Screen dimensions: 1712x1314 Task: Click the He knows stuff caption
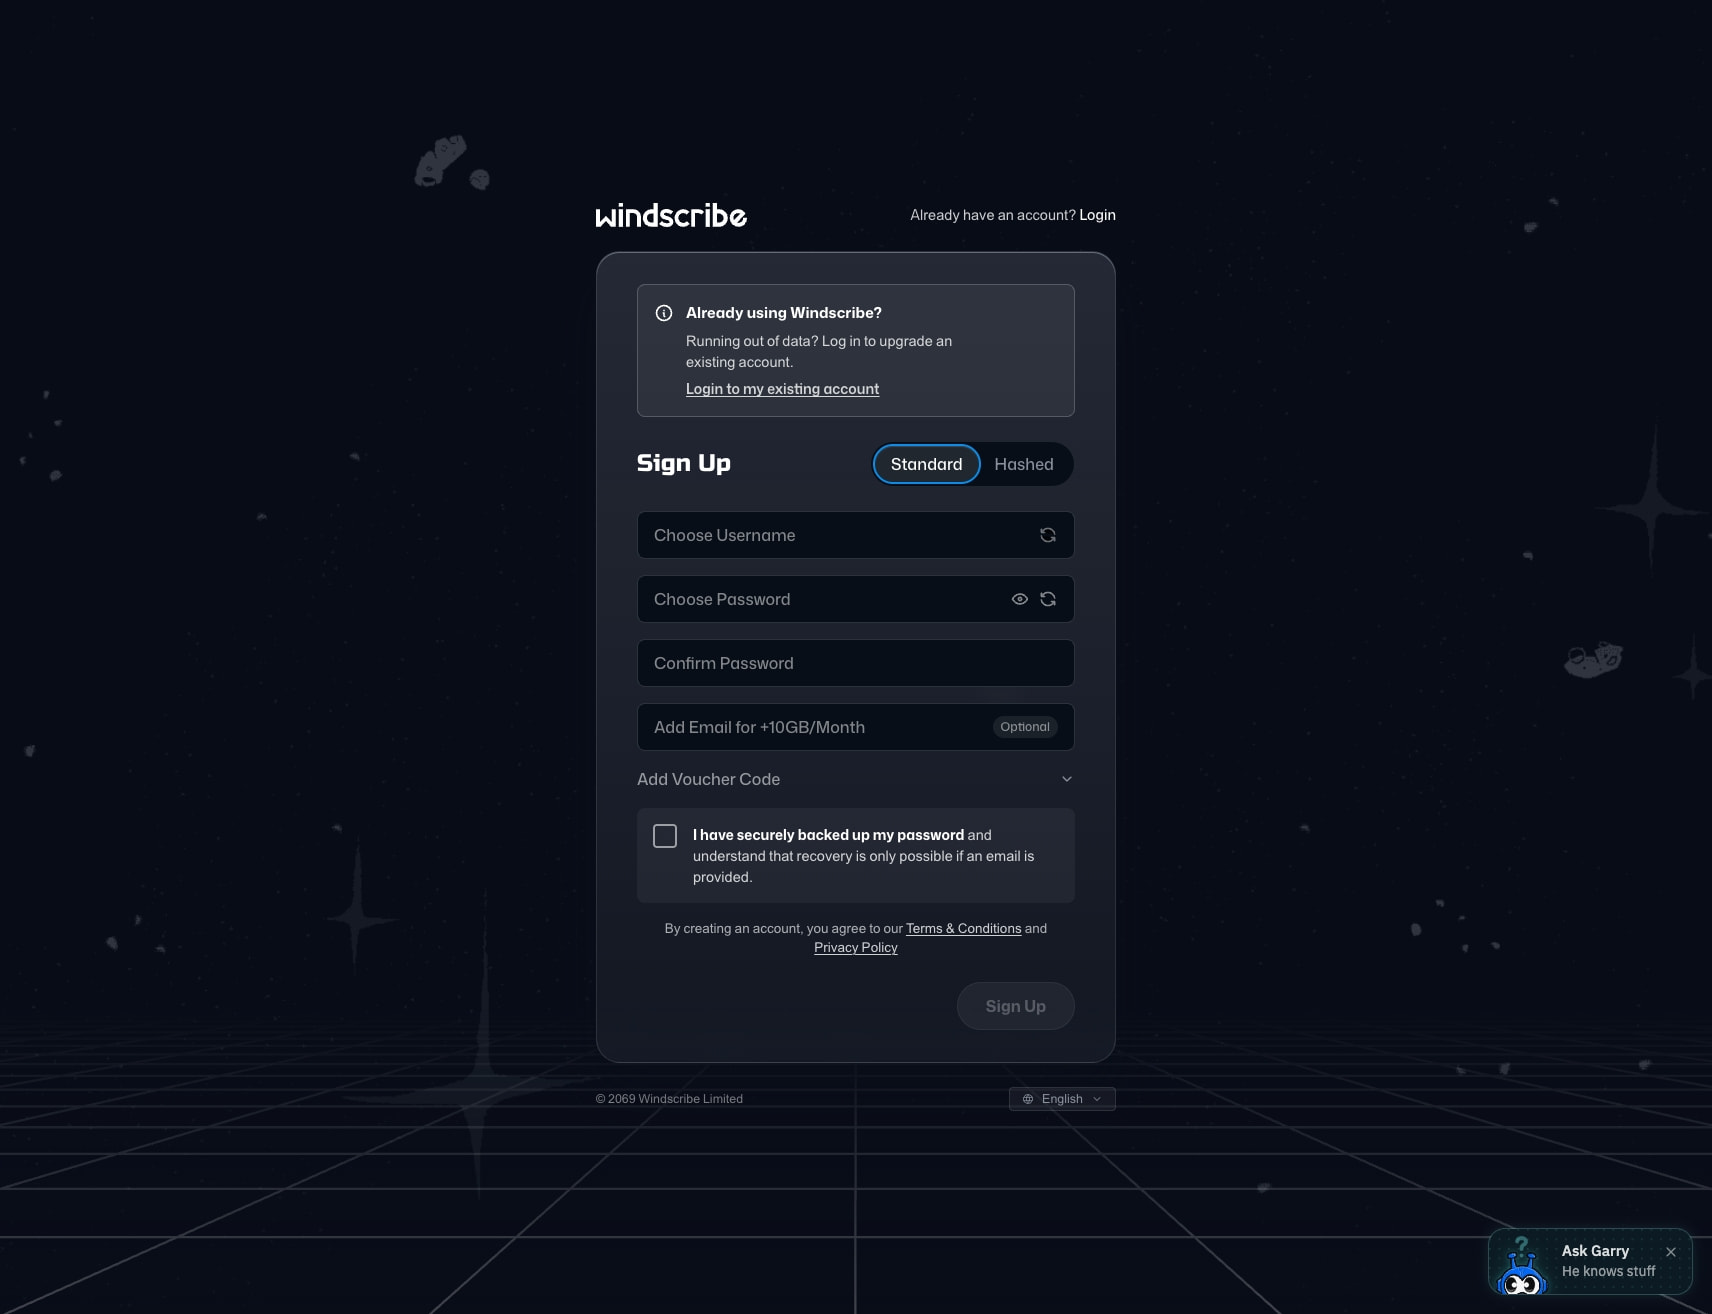[x=1608, y=1271]
